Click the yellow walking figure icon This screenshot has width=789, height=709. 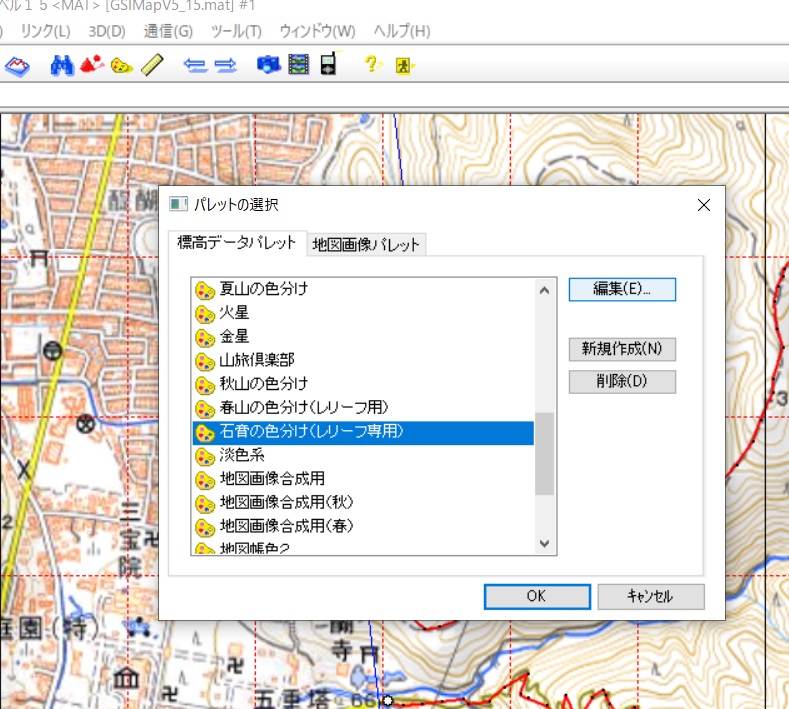pos(403,66)
